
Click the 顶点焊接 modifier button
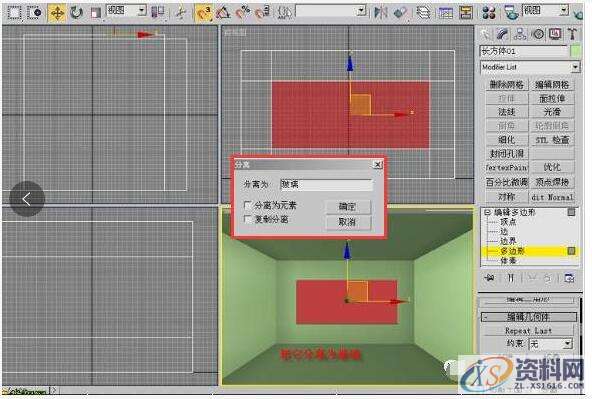552,182
